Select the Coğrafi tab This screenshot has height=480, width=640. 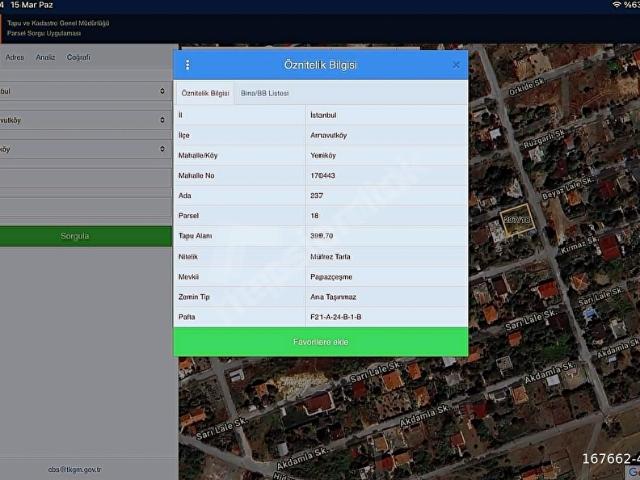(78, 57)
